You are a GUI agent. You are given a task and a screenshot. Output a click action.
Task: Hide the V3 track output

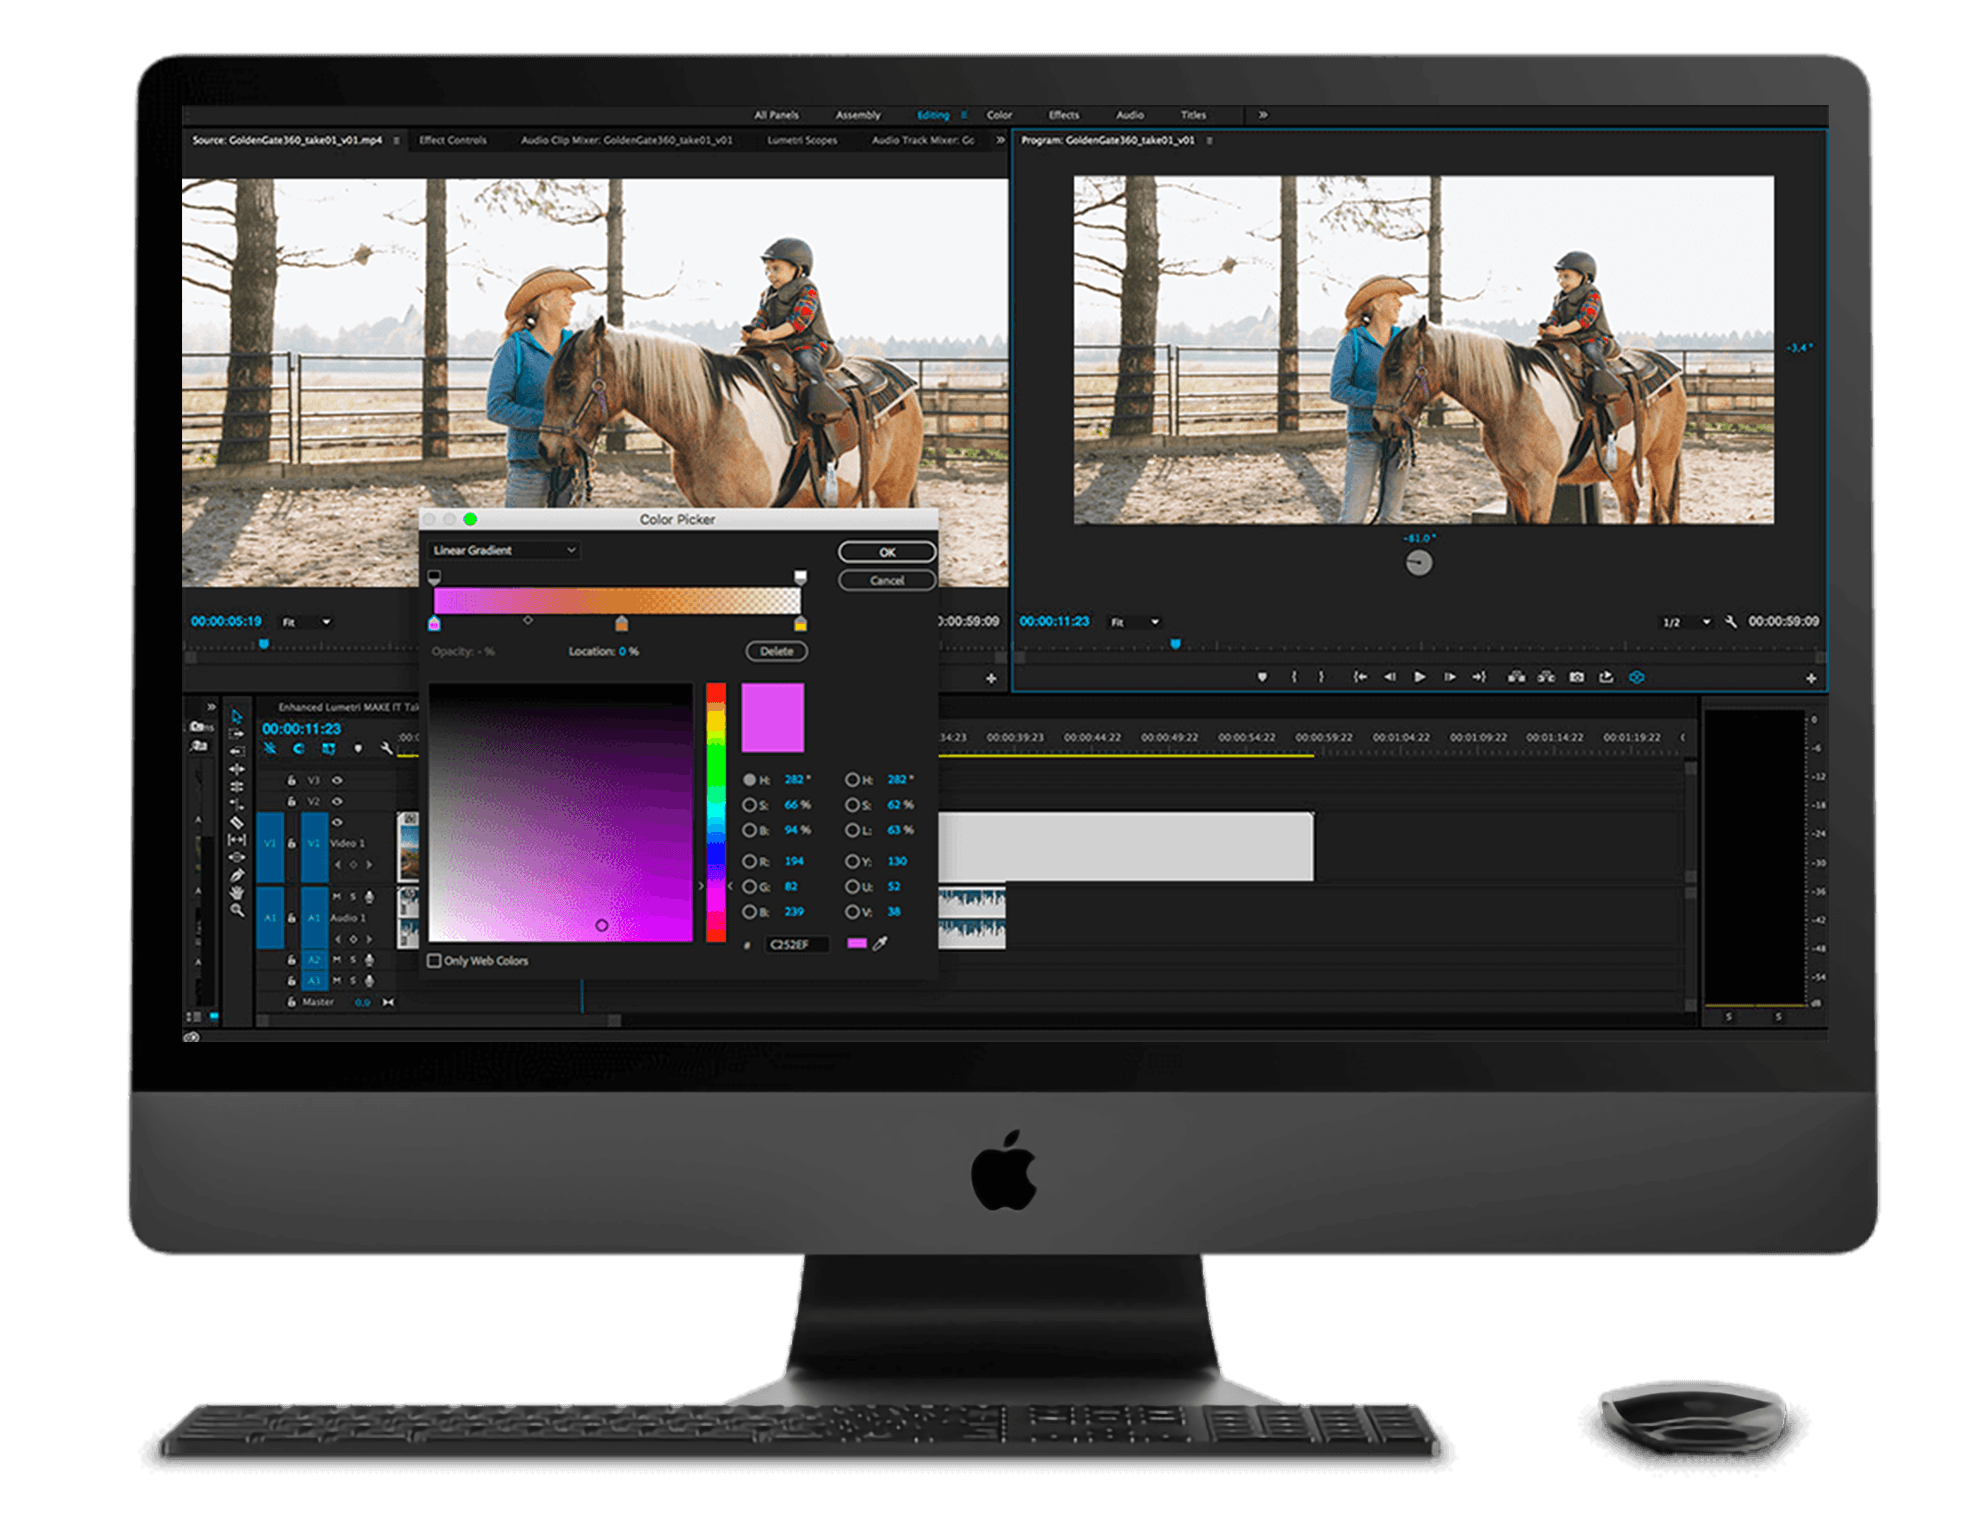point(338,780)
